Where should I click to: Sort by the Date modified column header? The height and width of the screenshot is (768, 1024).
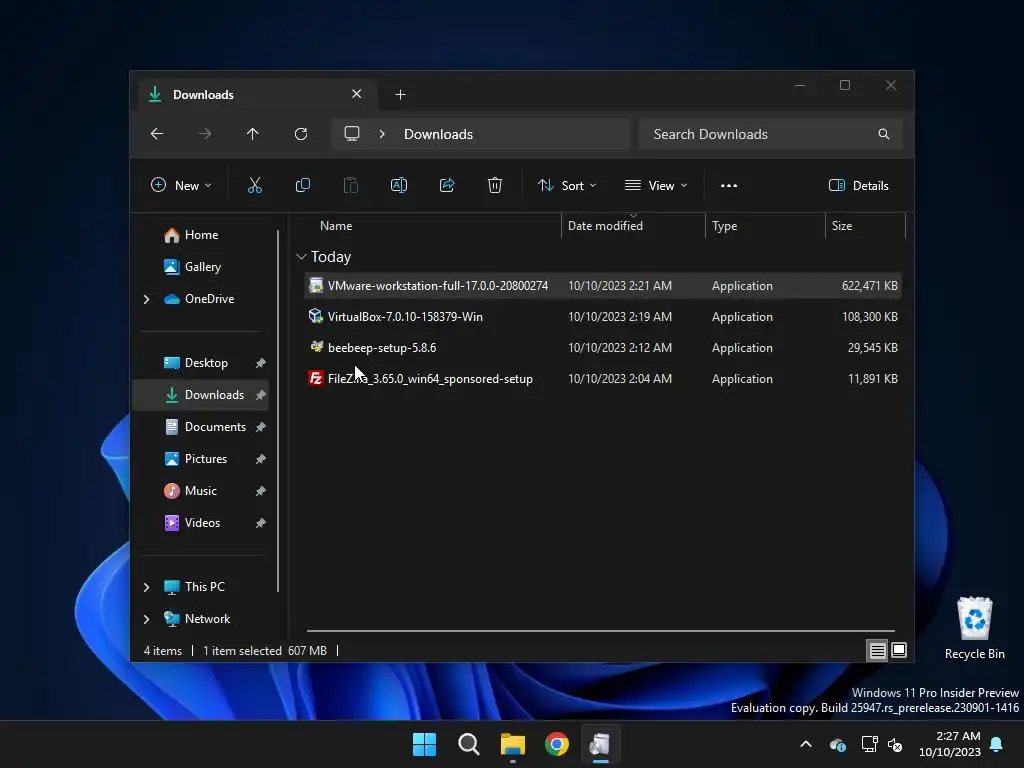click(x=605, y=225)
